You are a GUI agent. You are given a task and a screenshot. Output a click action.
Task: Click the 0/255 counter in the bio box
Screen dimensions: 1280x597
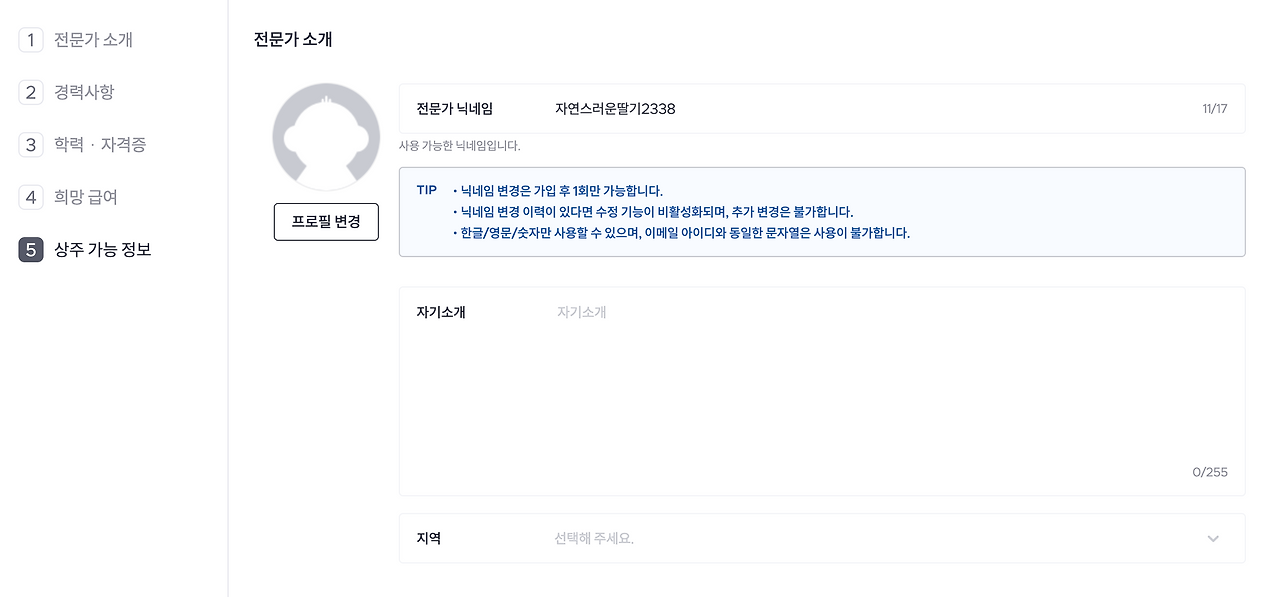[1211, 471]
